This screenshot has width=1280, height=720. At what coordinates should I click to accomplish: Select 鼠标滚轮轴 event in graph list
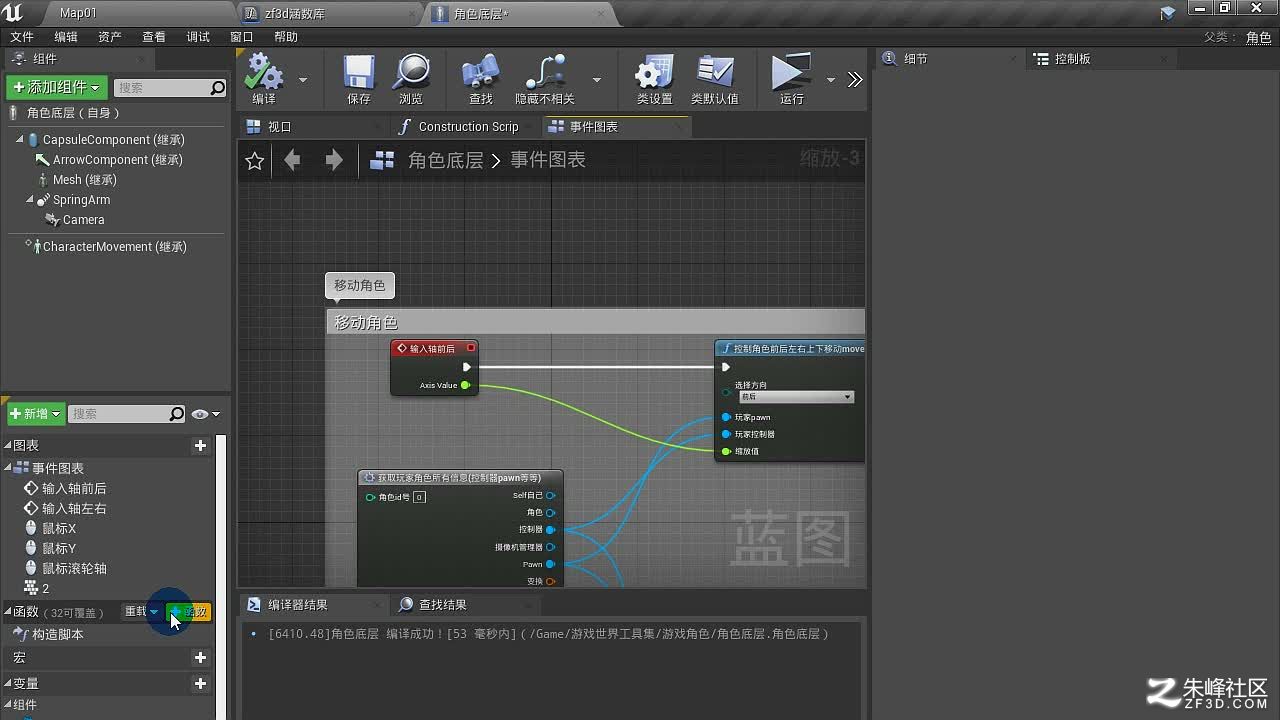pos(74,569)
